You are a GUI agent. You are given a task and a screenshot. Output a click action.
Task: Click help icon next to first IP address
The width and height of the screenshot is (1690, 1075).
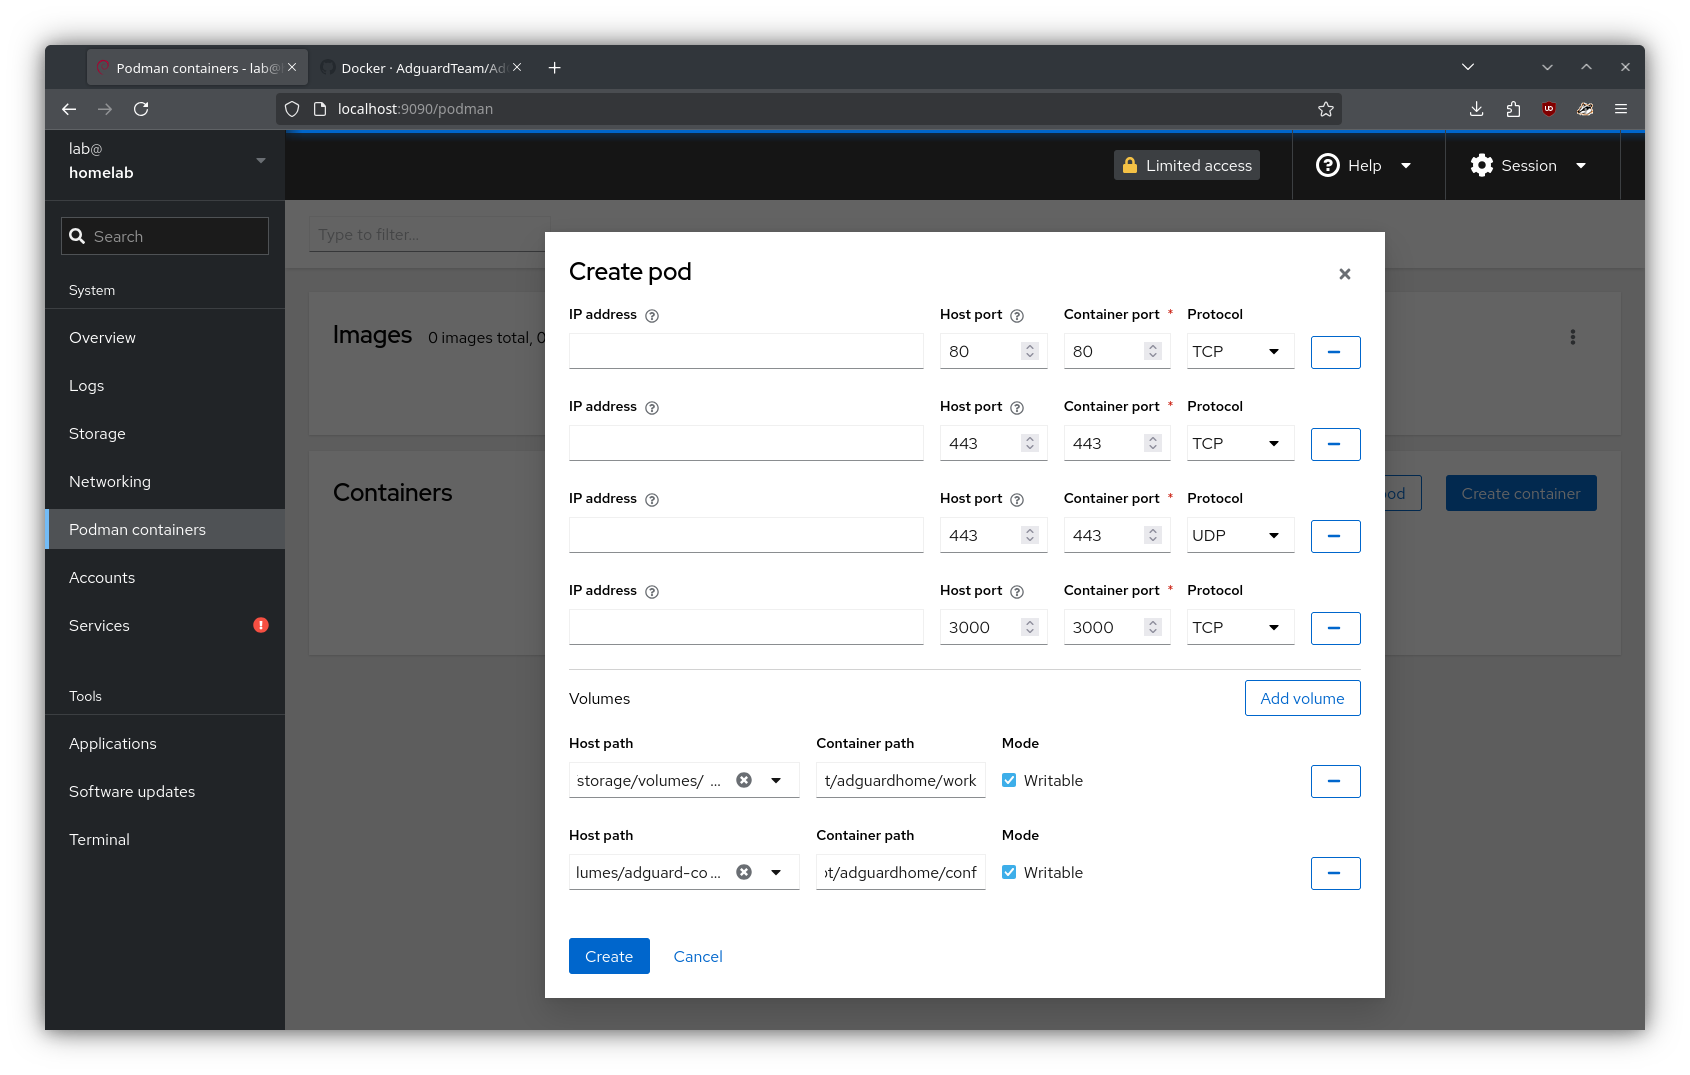pos(652,316)
